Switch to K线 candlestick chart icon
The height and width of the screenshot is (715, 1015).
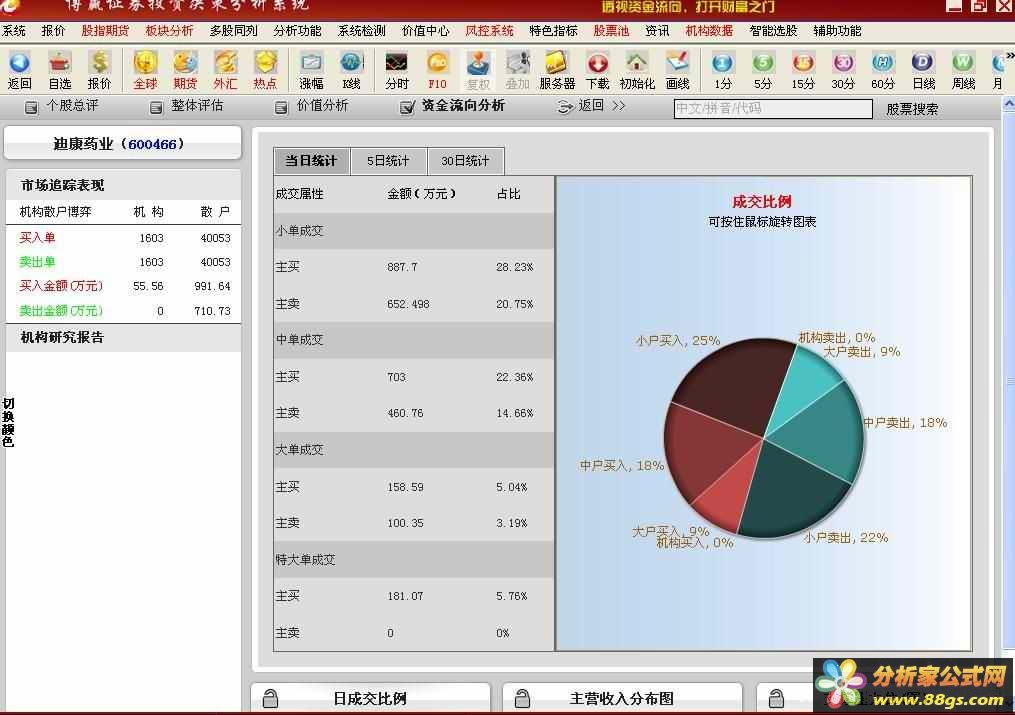click(x=351, y=71)
